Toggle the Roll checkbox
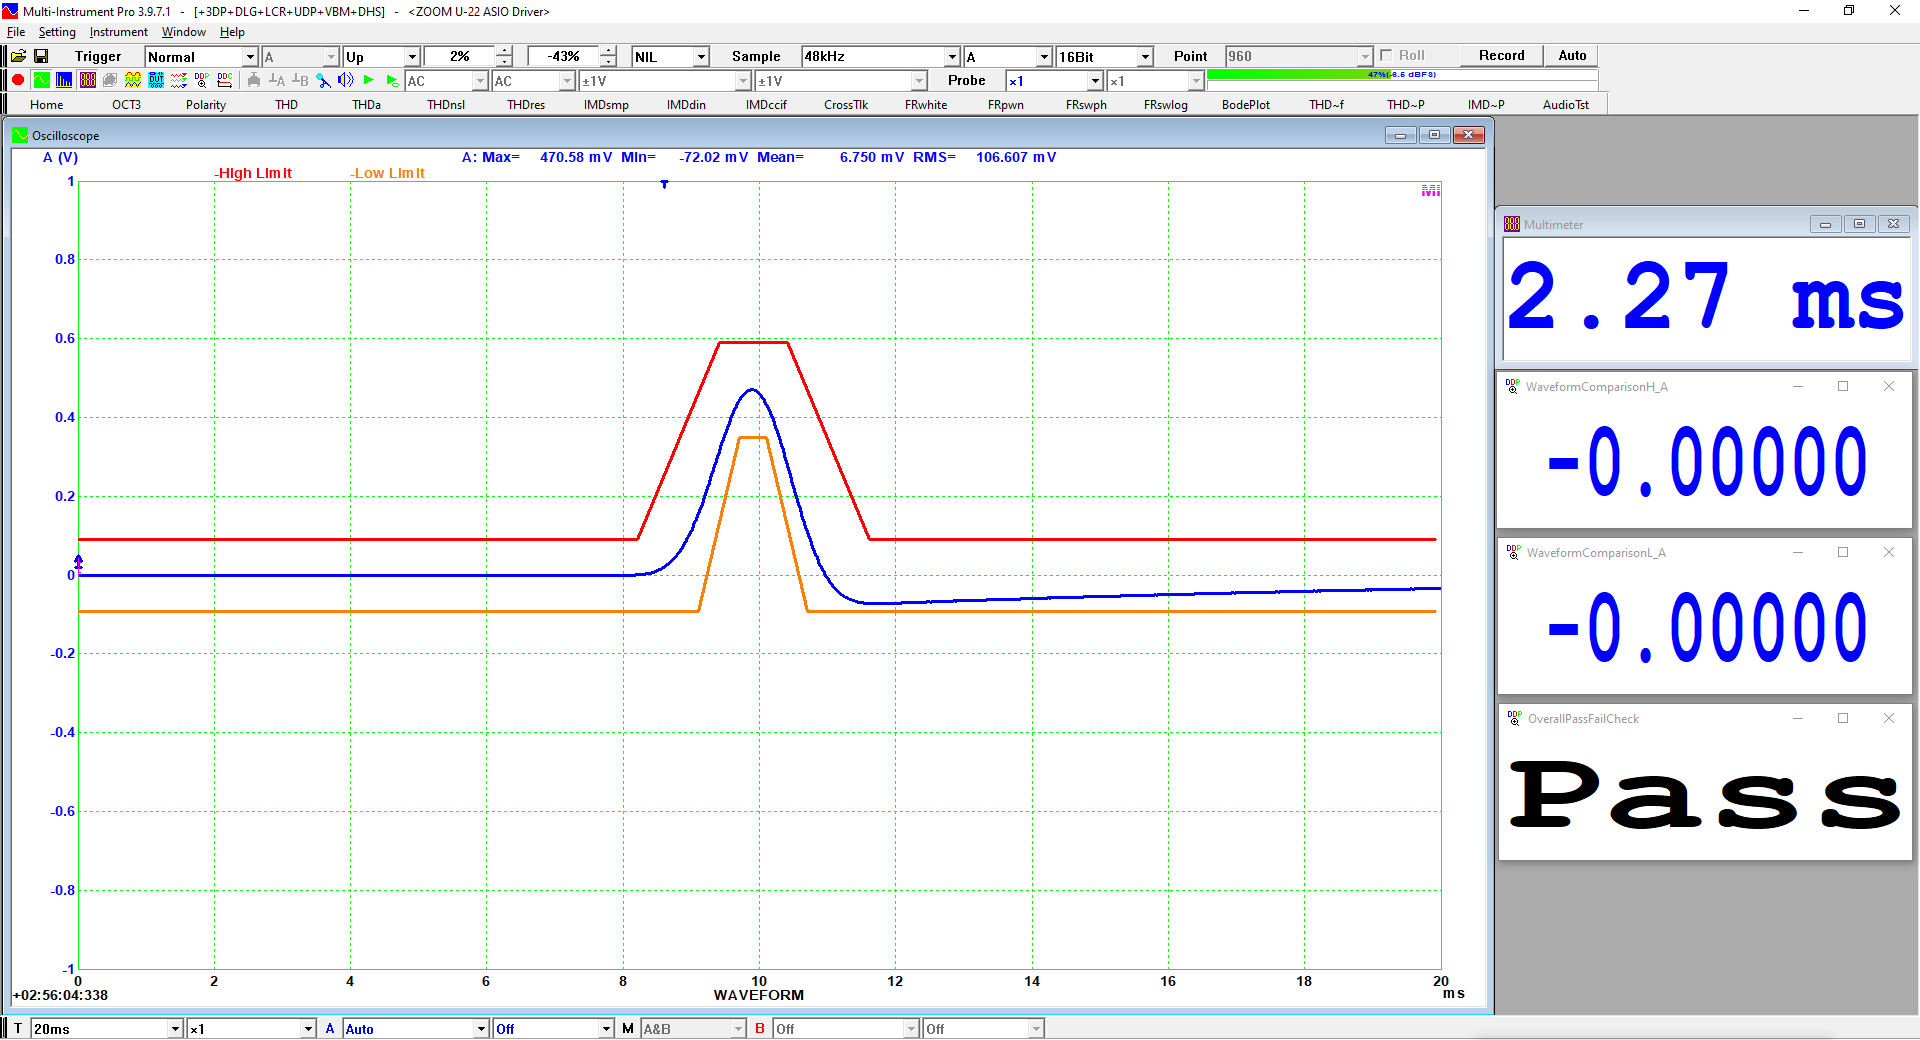 tap(1386, 56)
